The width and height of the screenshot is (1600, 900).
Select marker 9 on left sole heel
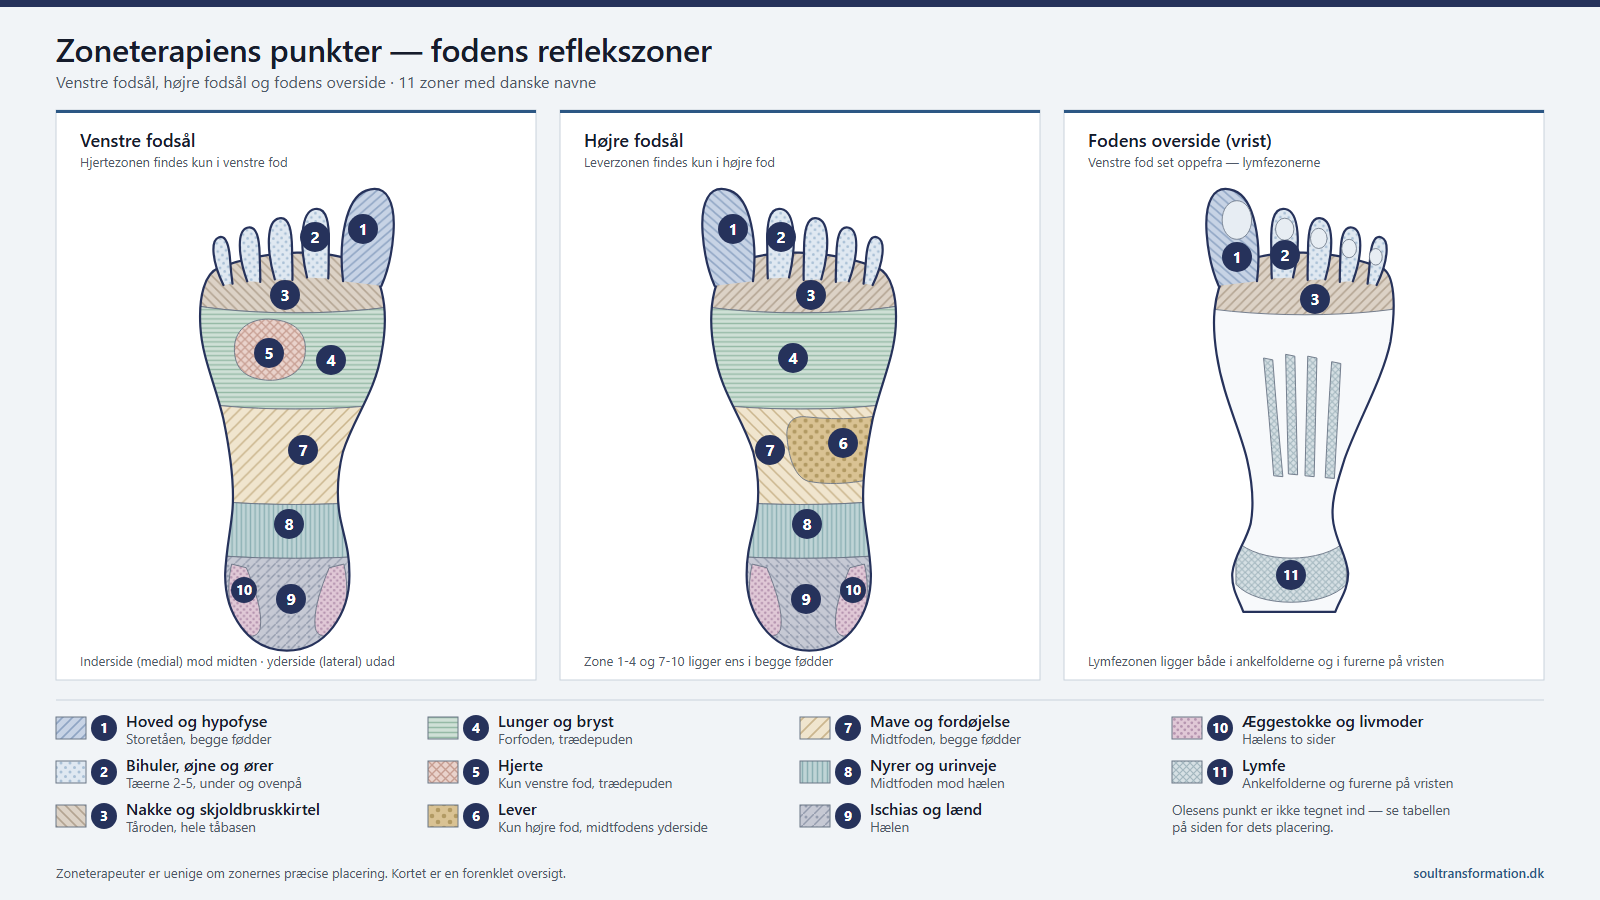(291, 599)
